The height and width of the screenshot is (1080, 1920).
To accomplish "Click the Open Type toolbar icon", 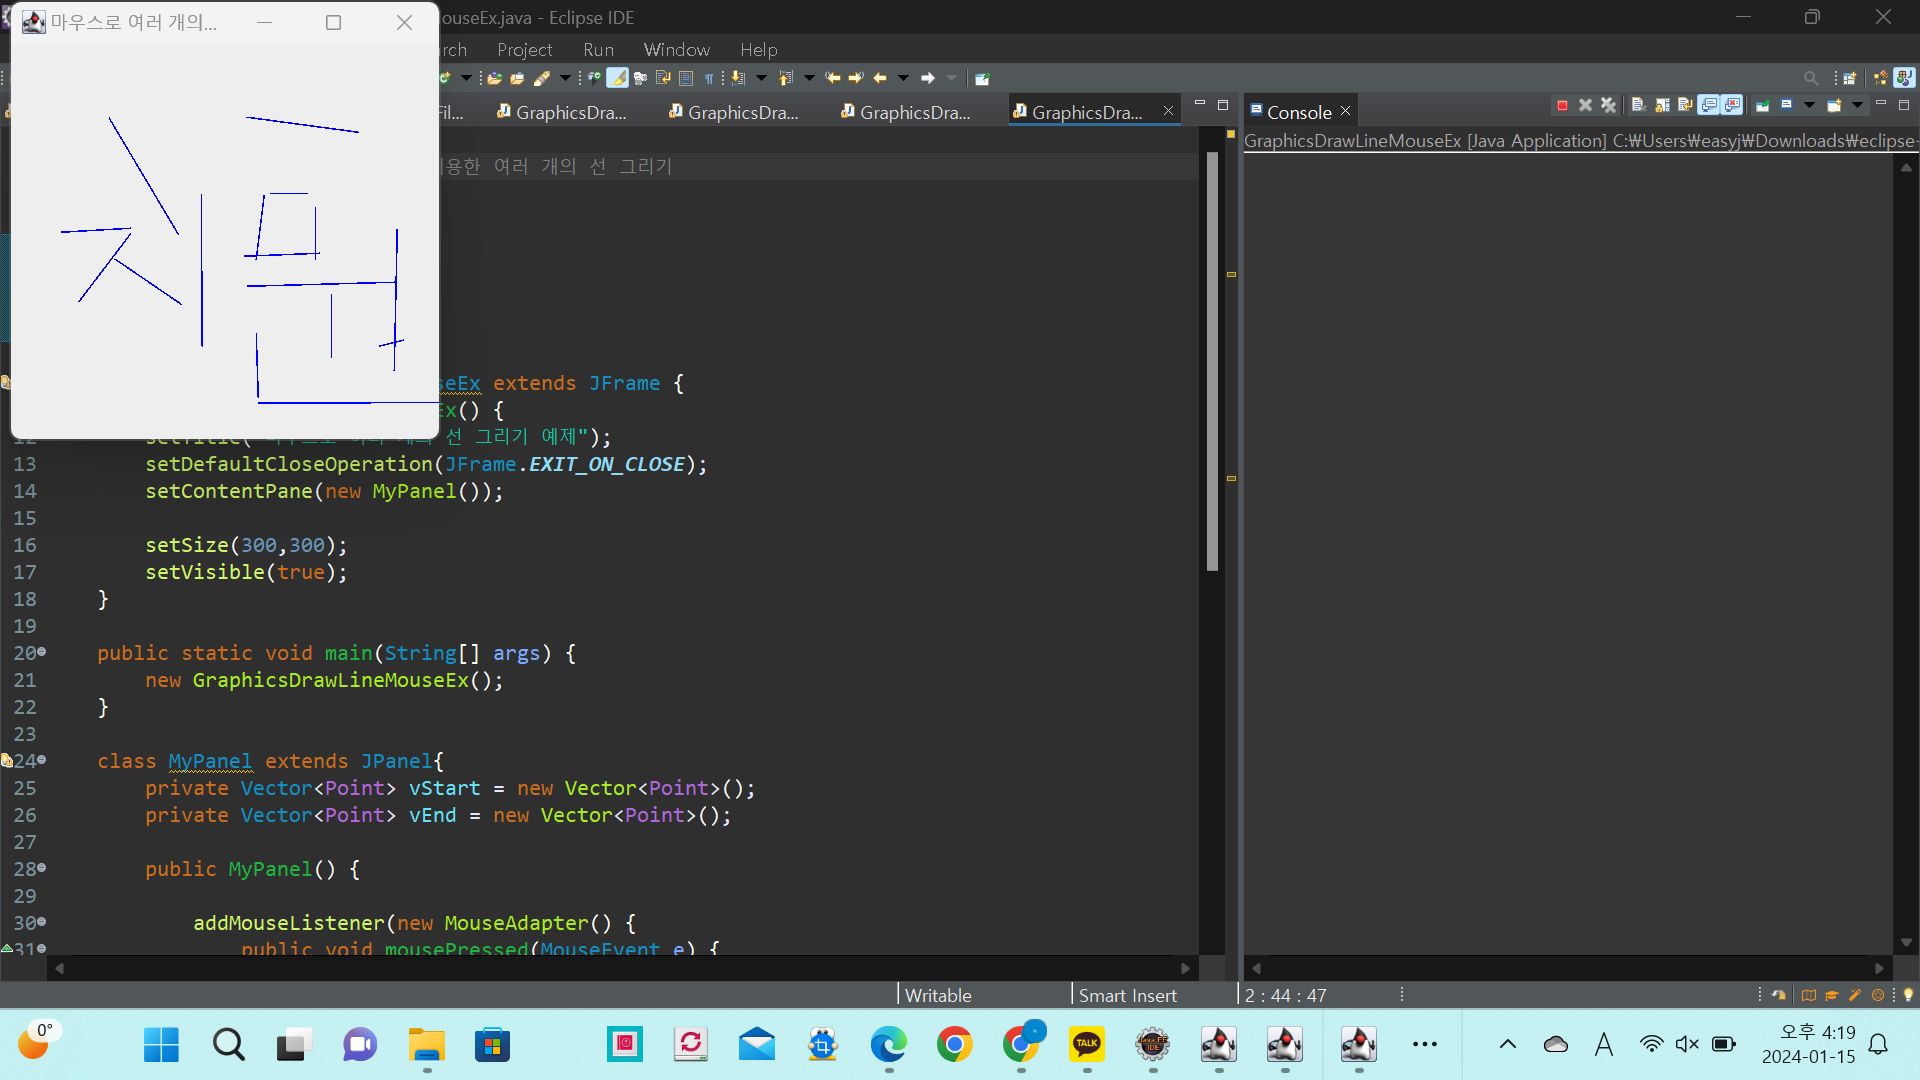I will (x=494, y=78).
